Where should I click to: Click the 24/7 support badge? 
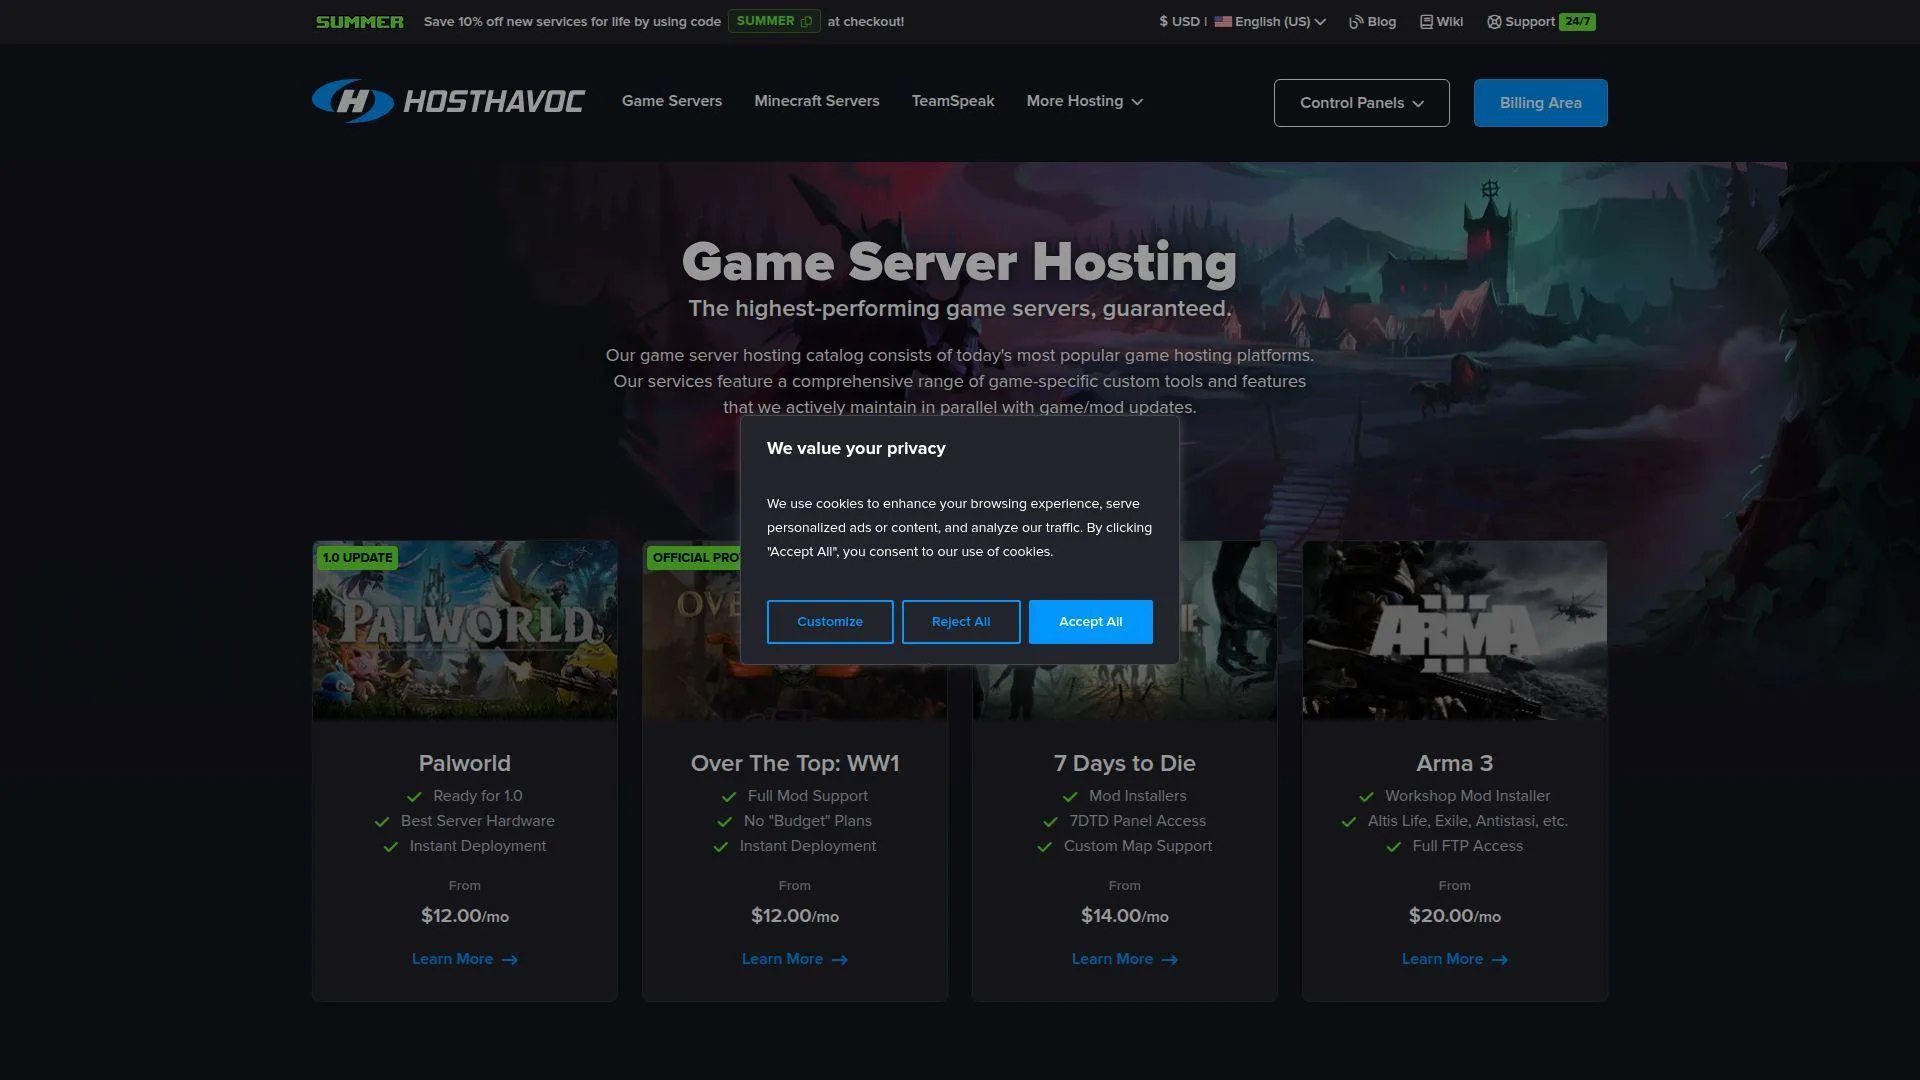coord(1578,21)
